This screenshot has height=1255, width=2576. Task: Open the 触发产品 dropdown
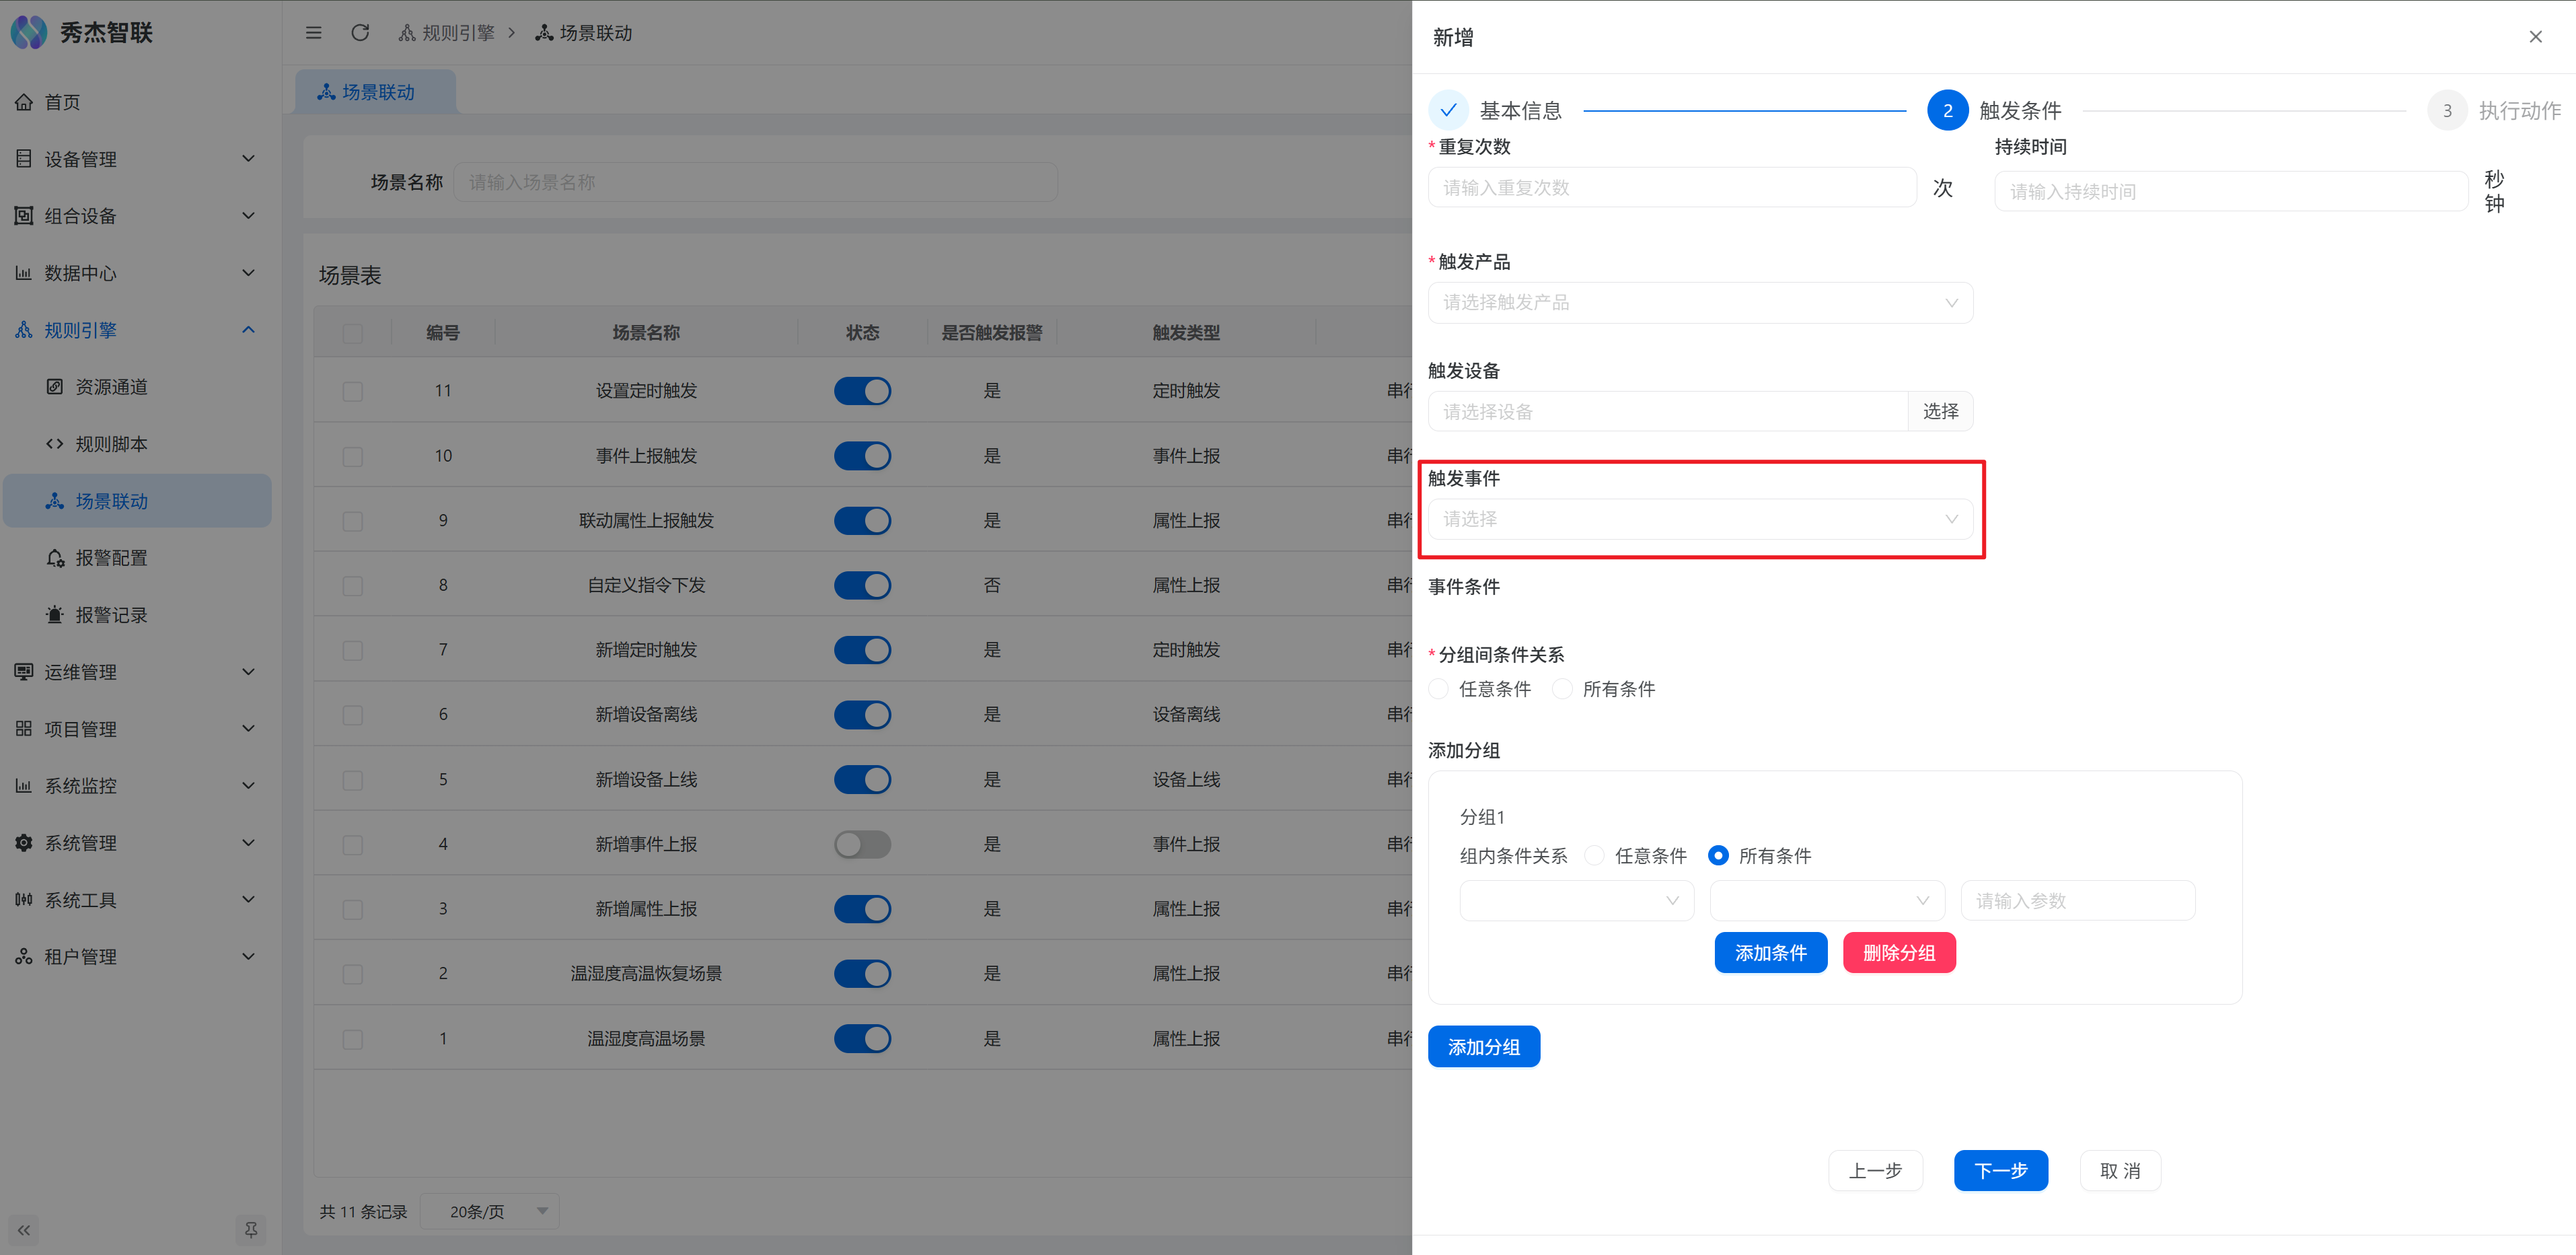pos(1699,303)
